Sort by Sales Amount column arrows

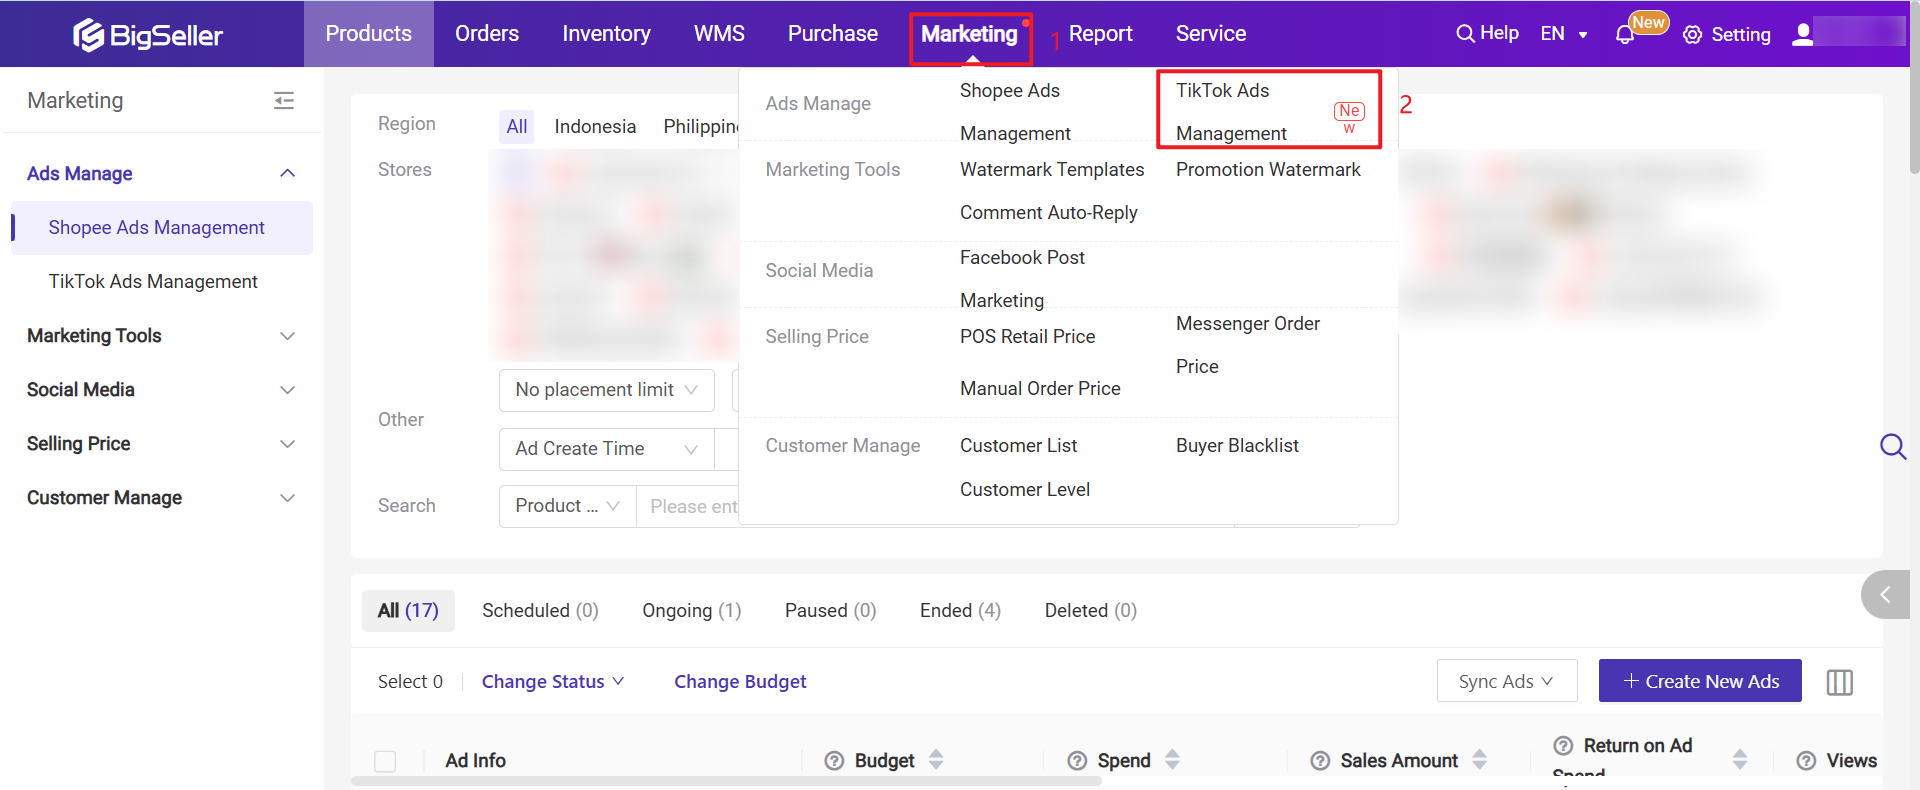pos(1479,760)
